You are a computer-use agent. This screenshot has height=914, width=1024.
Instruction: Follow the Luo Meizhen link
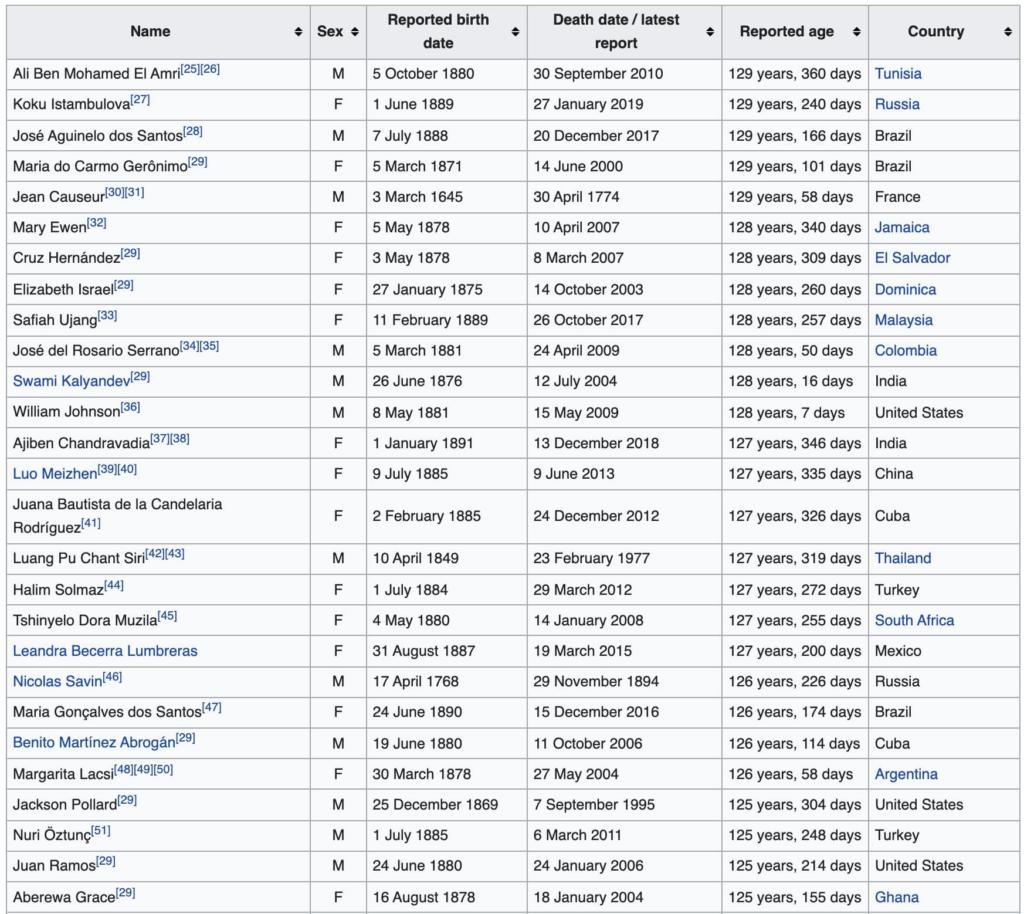click(53, 474)
